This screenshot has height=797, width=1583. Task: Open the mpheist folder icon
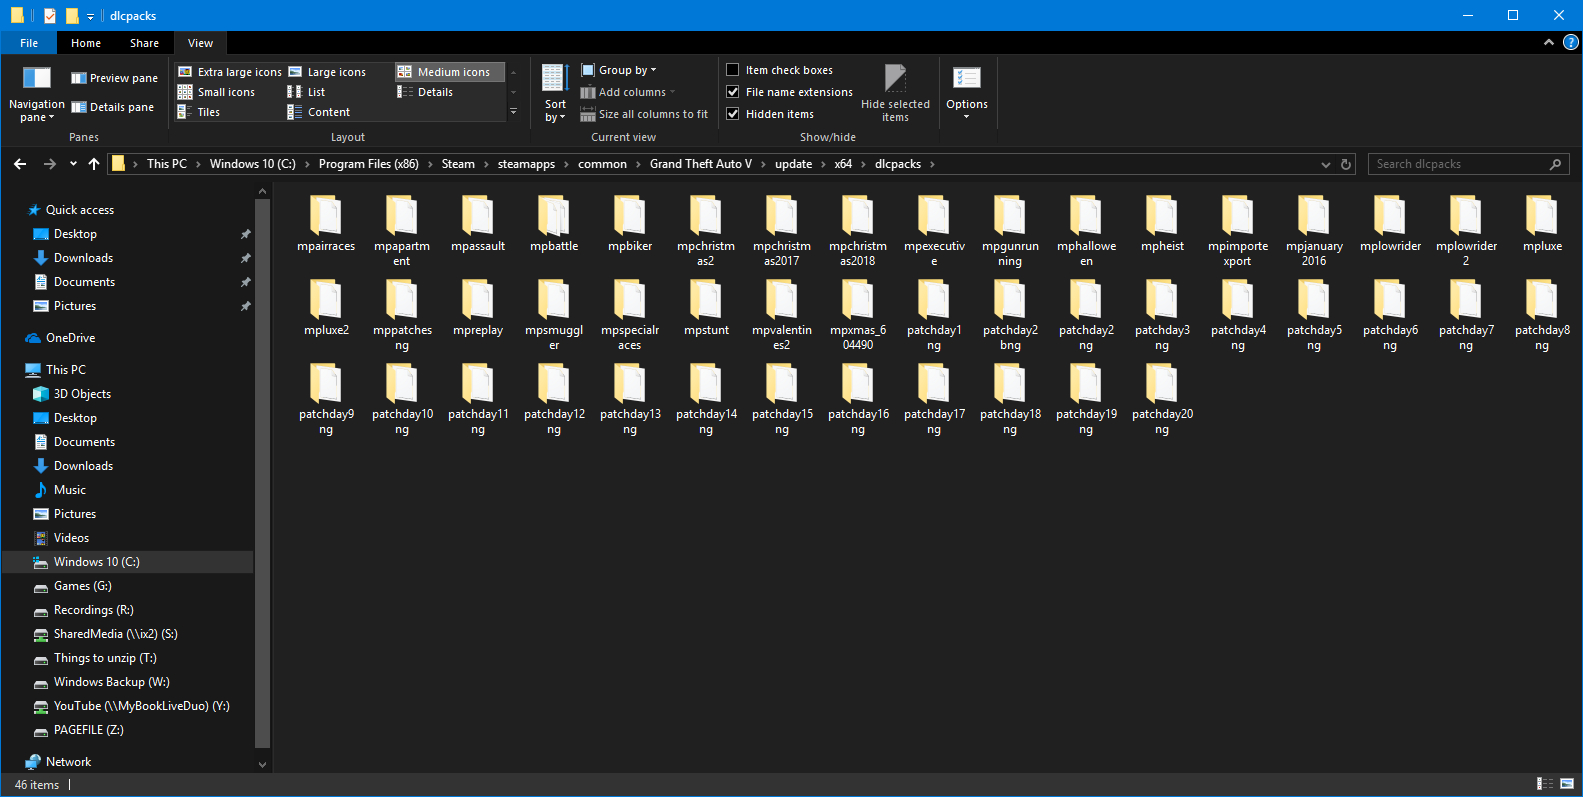click(x=1162, y=216)
